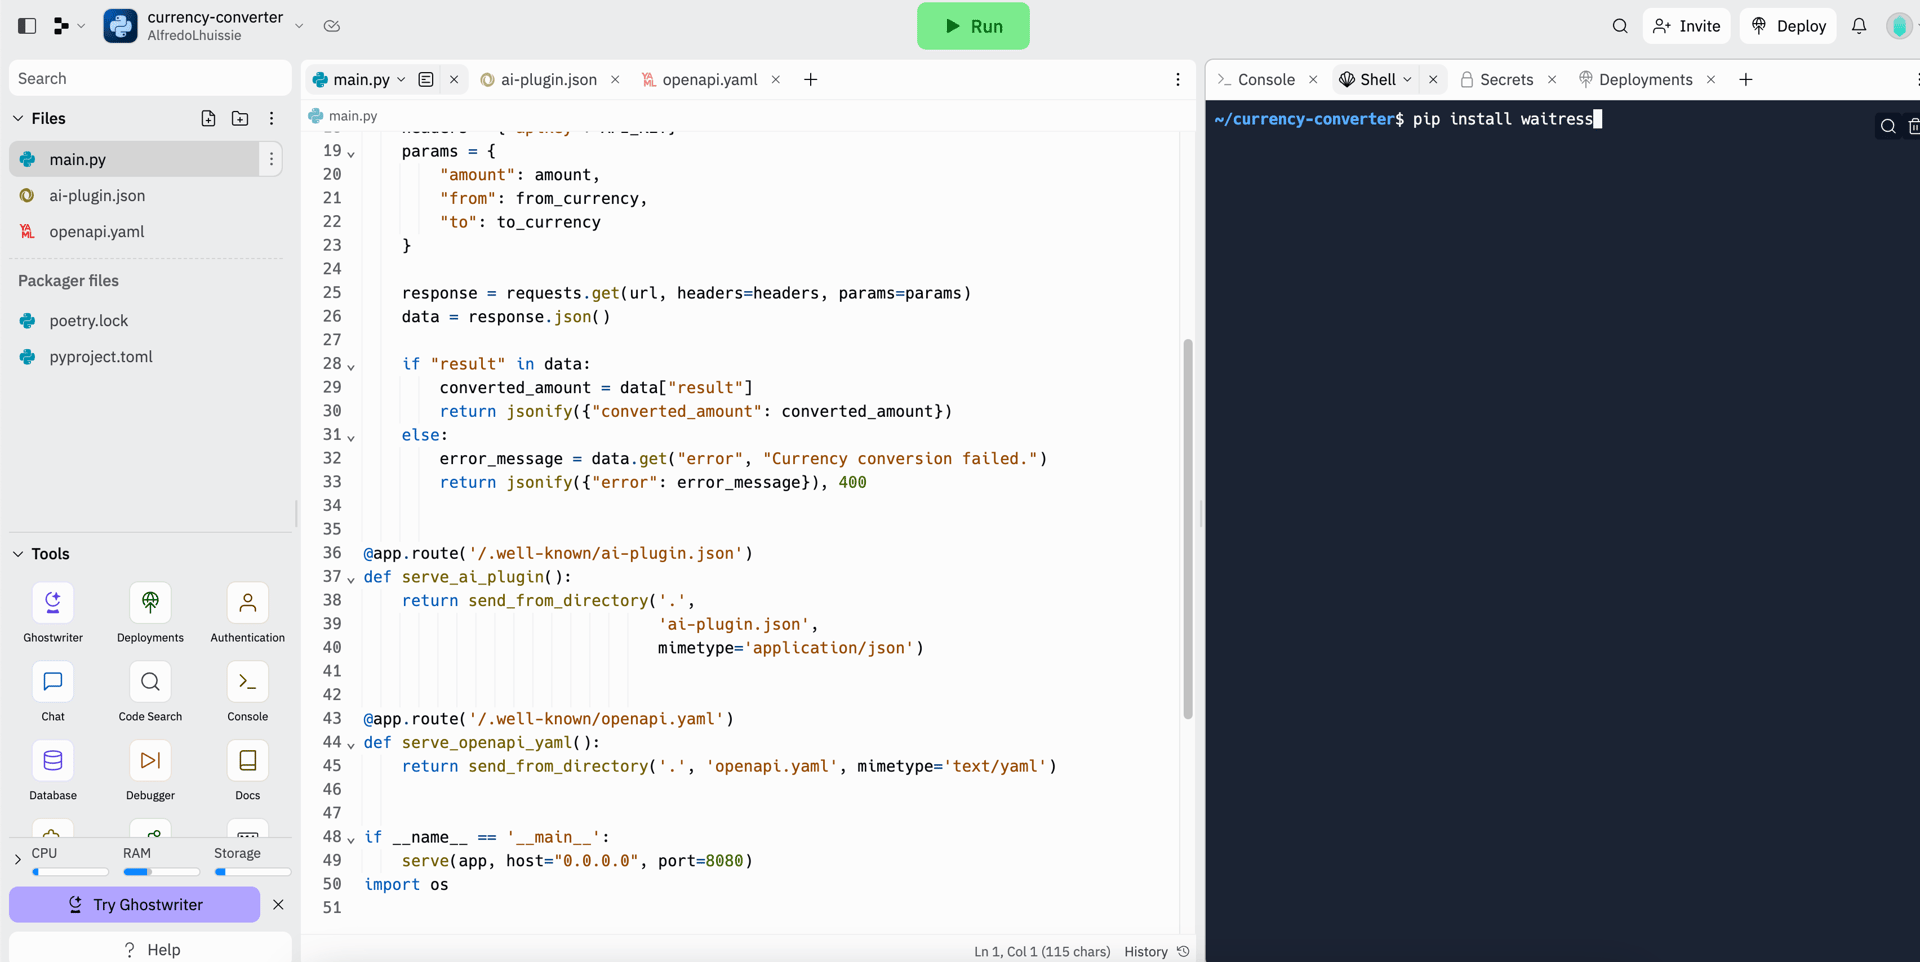Screen dimensions: 1920x962
Task: Open the currency-converter project dropdown
Action: coord(299,26)
